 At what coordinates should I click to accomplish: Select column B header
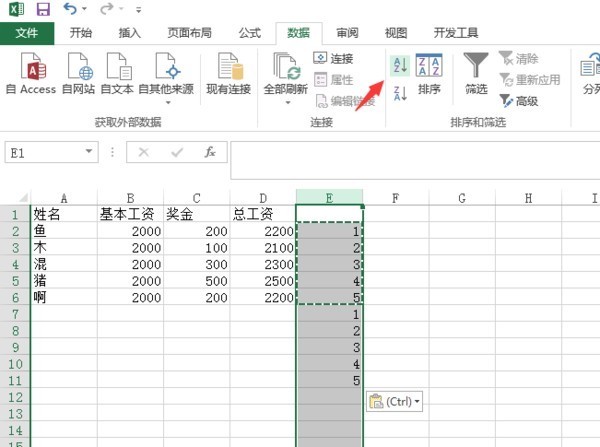(130, 198)
